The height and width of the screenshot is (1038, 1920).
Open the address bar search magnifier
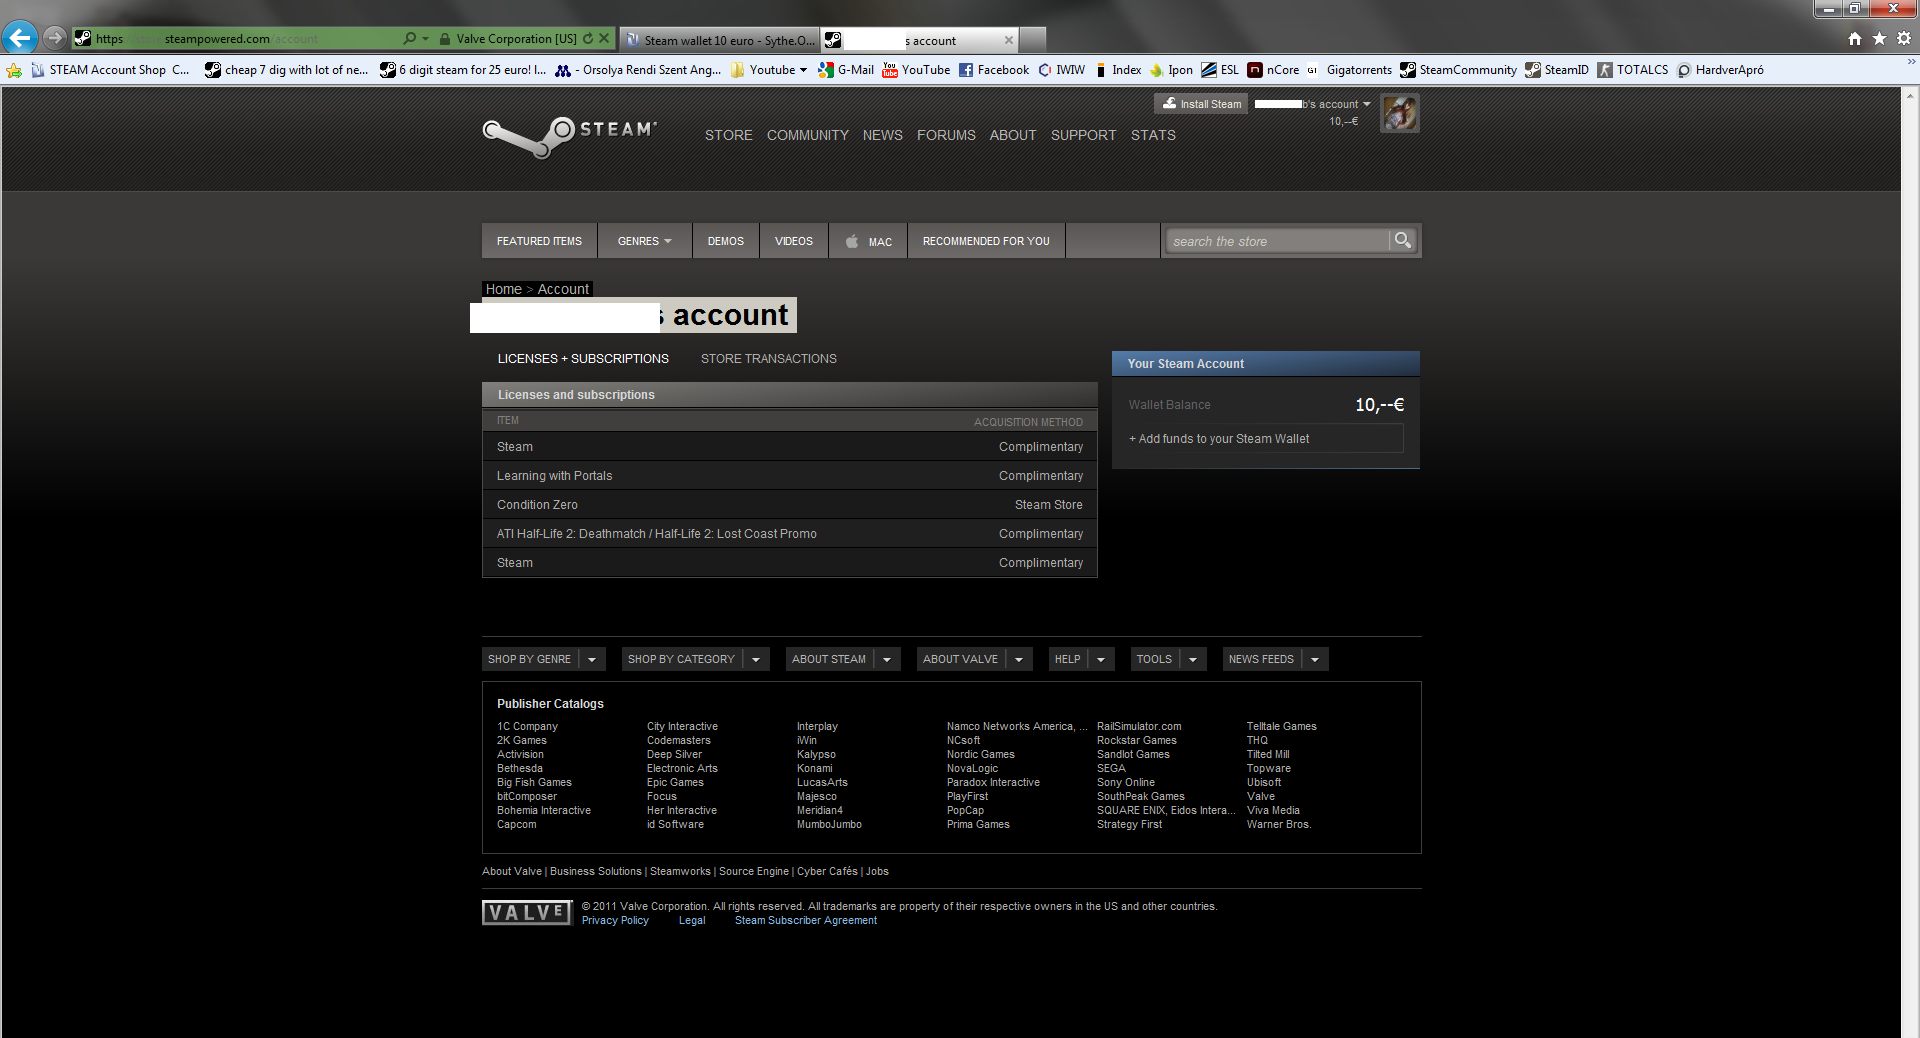(x=409, y=39)
